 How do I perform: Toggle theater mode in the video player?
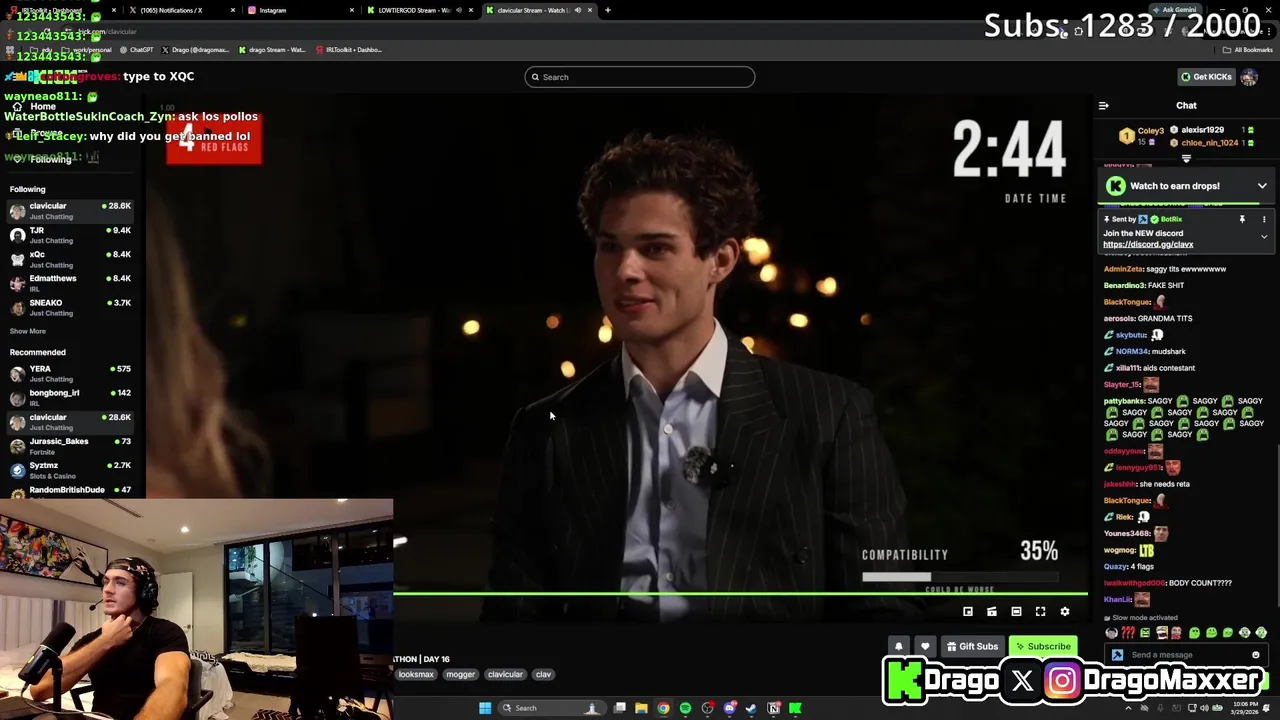[x=1016, y=612]
